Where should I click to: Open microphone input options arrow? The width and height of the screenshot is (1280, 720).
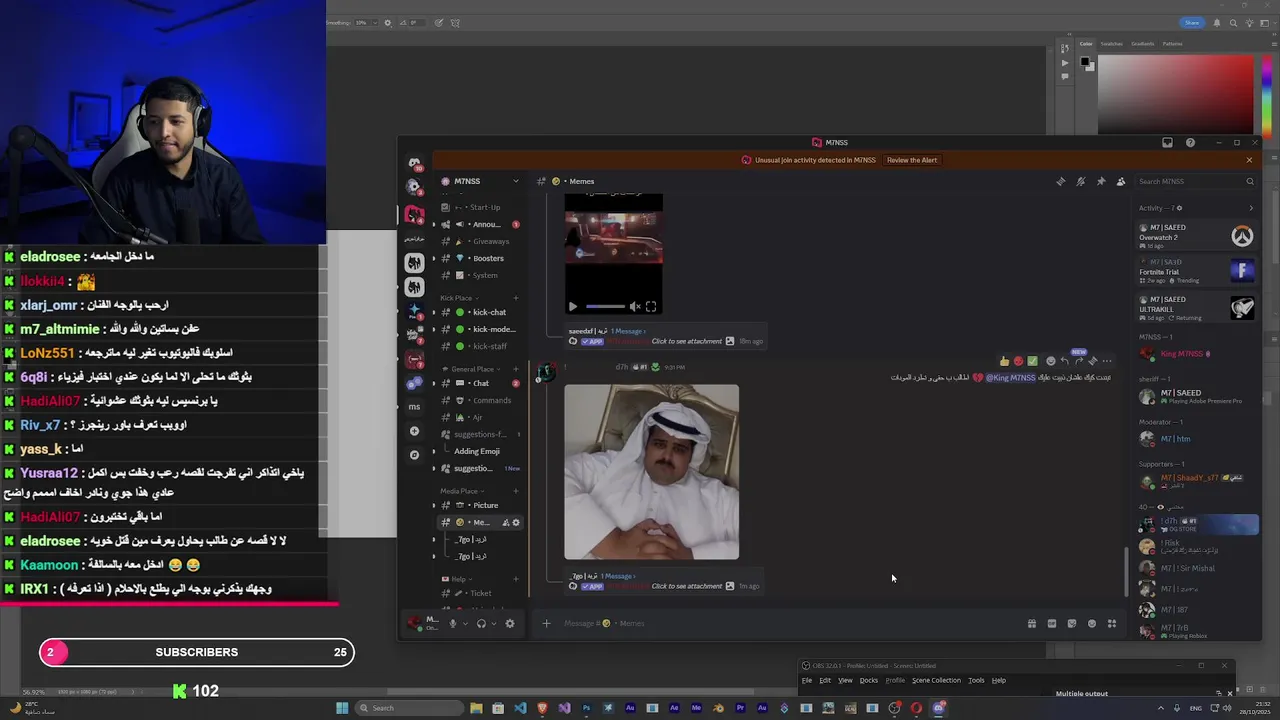465,624
